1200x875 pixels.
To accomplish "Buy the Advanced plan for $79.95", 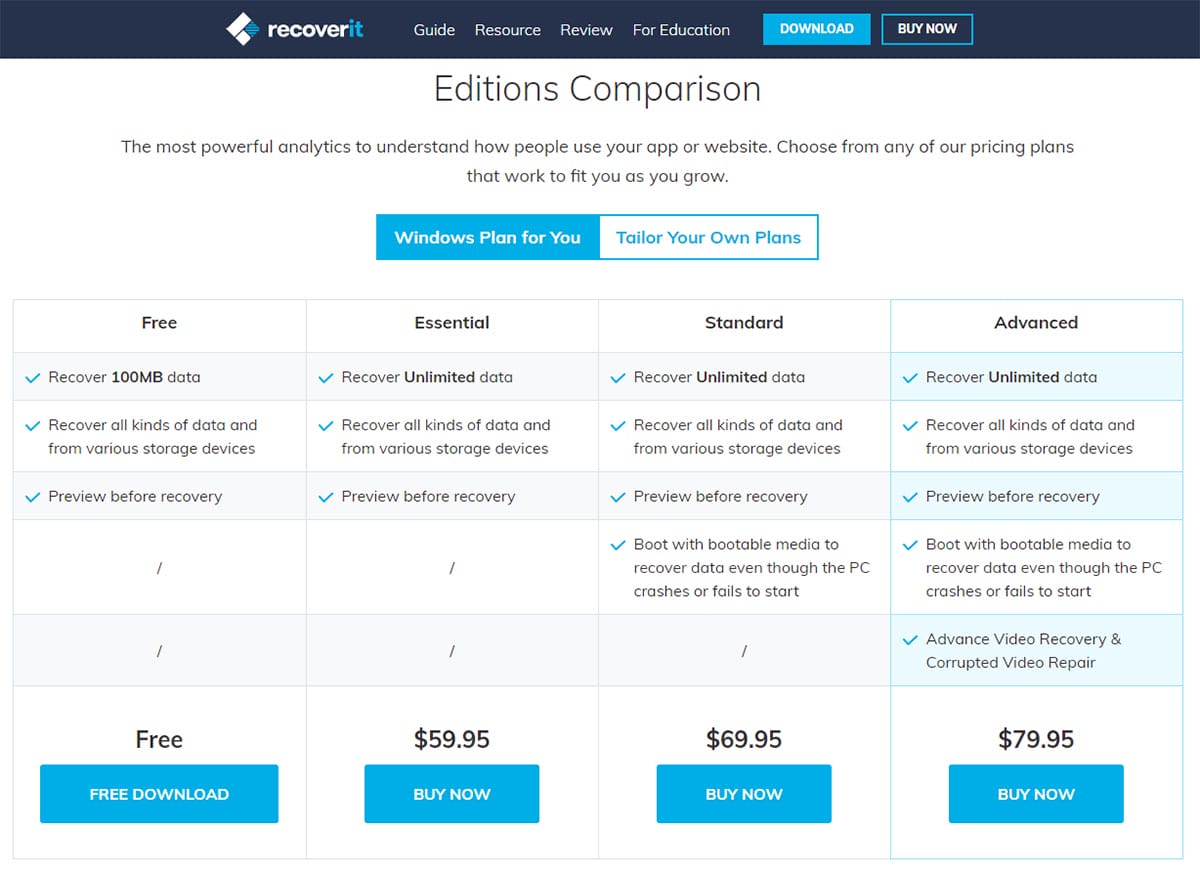I will 1035,794.
